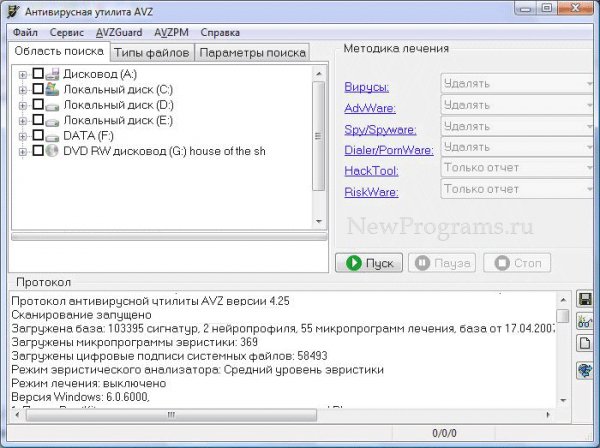
Task: Open the AVZGuard menu
Action: tap(119, 33)
